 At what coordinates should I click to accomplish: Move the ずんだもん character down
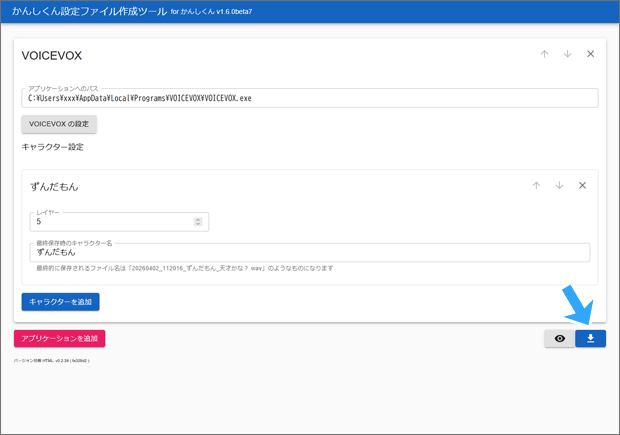click(x=559, y=186)
